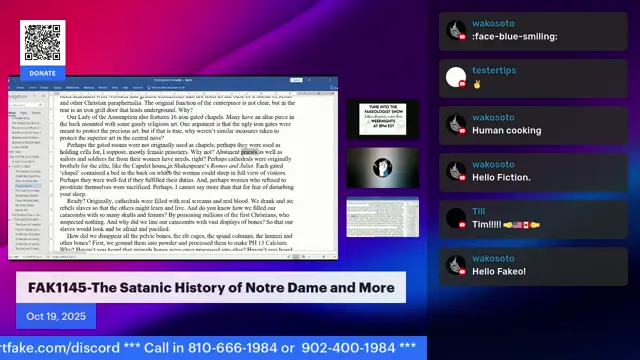Click the ticker 'Call in 810-666-1984' text
The image size is (640, 360).
pyautogui.click(x=211, y=348)
